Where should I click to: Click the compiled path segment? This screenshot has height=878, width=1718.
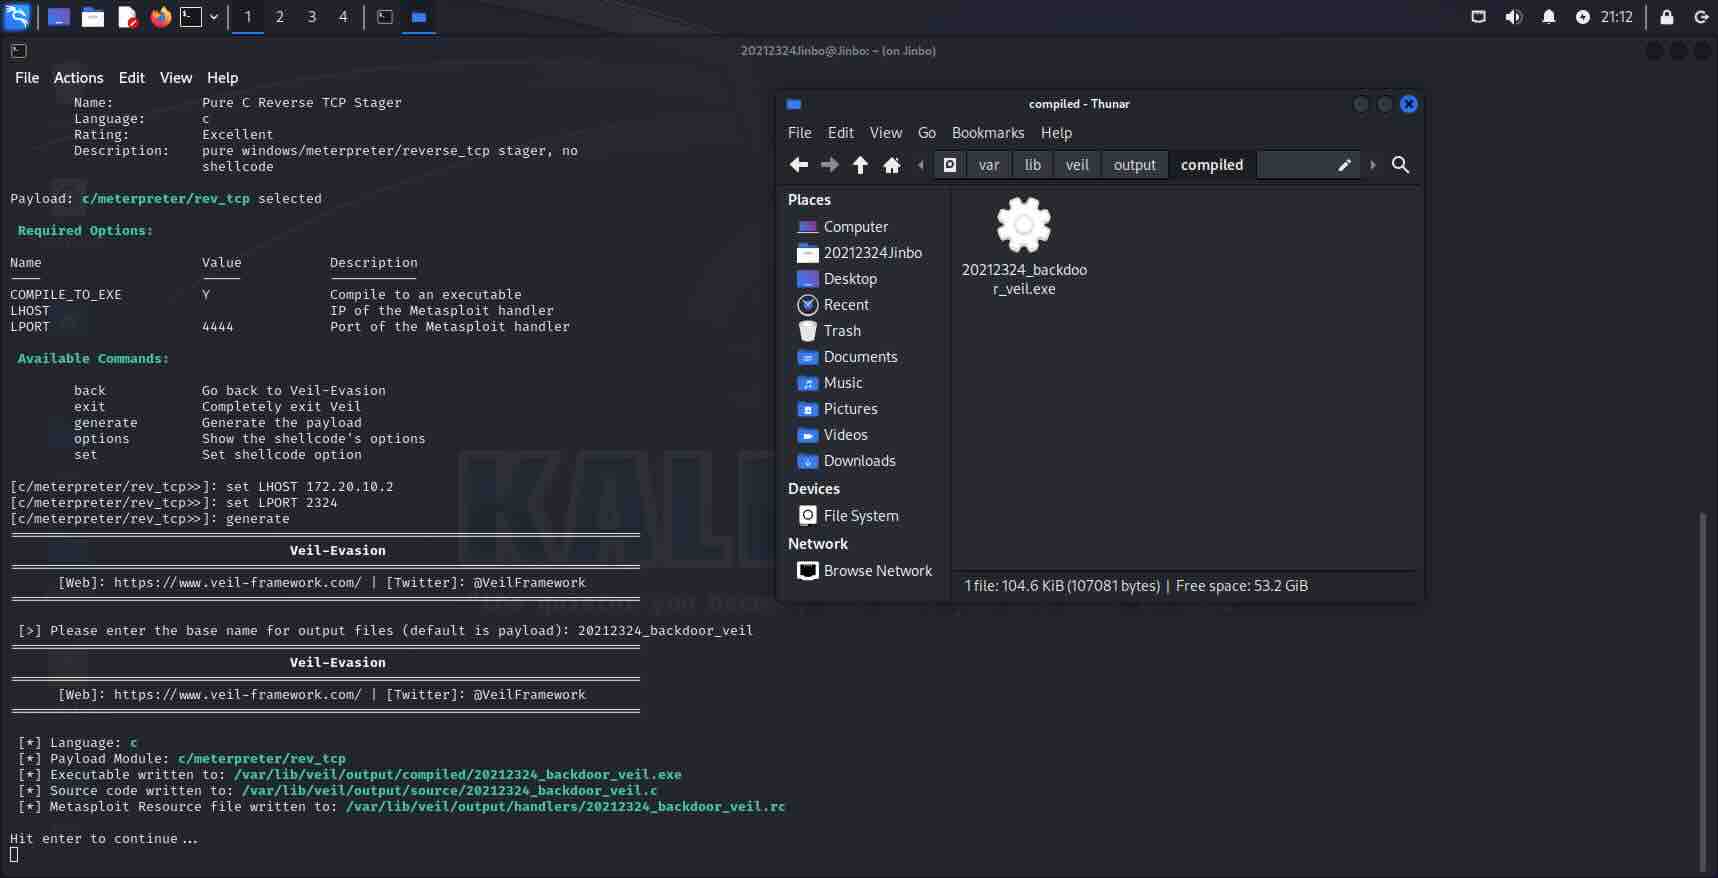coord(1212,165)
